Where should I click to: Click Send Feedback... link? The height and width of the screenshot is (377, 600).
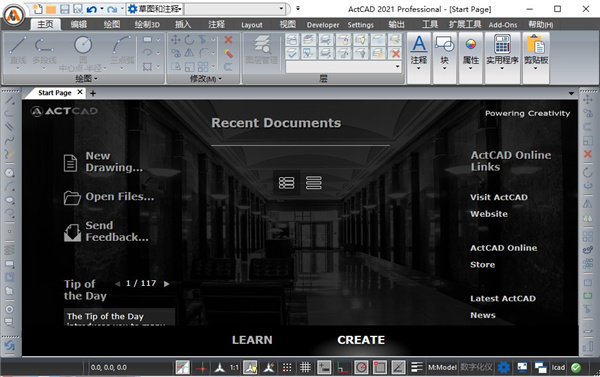click(x=106, y=231)
